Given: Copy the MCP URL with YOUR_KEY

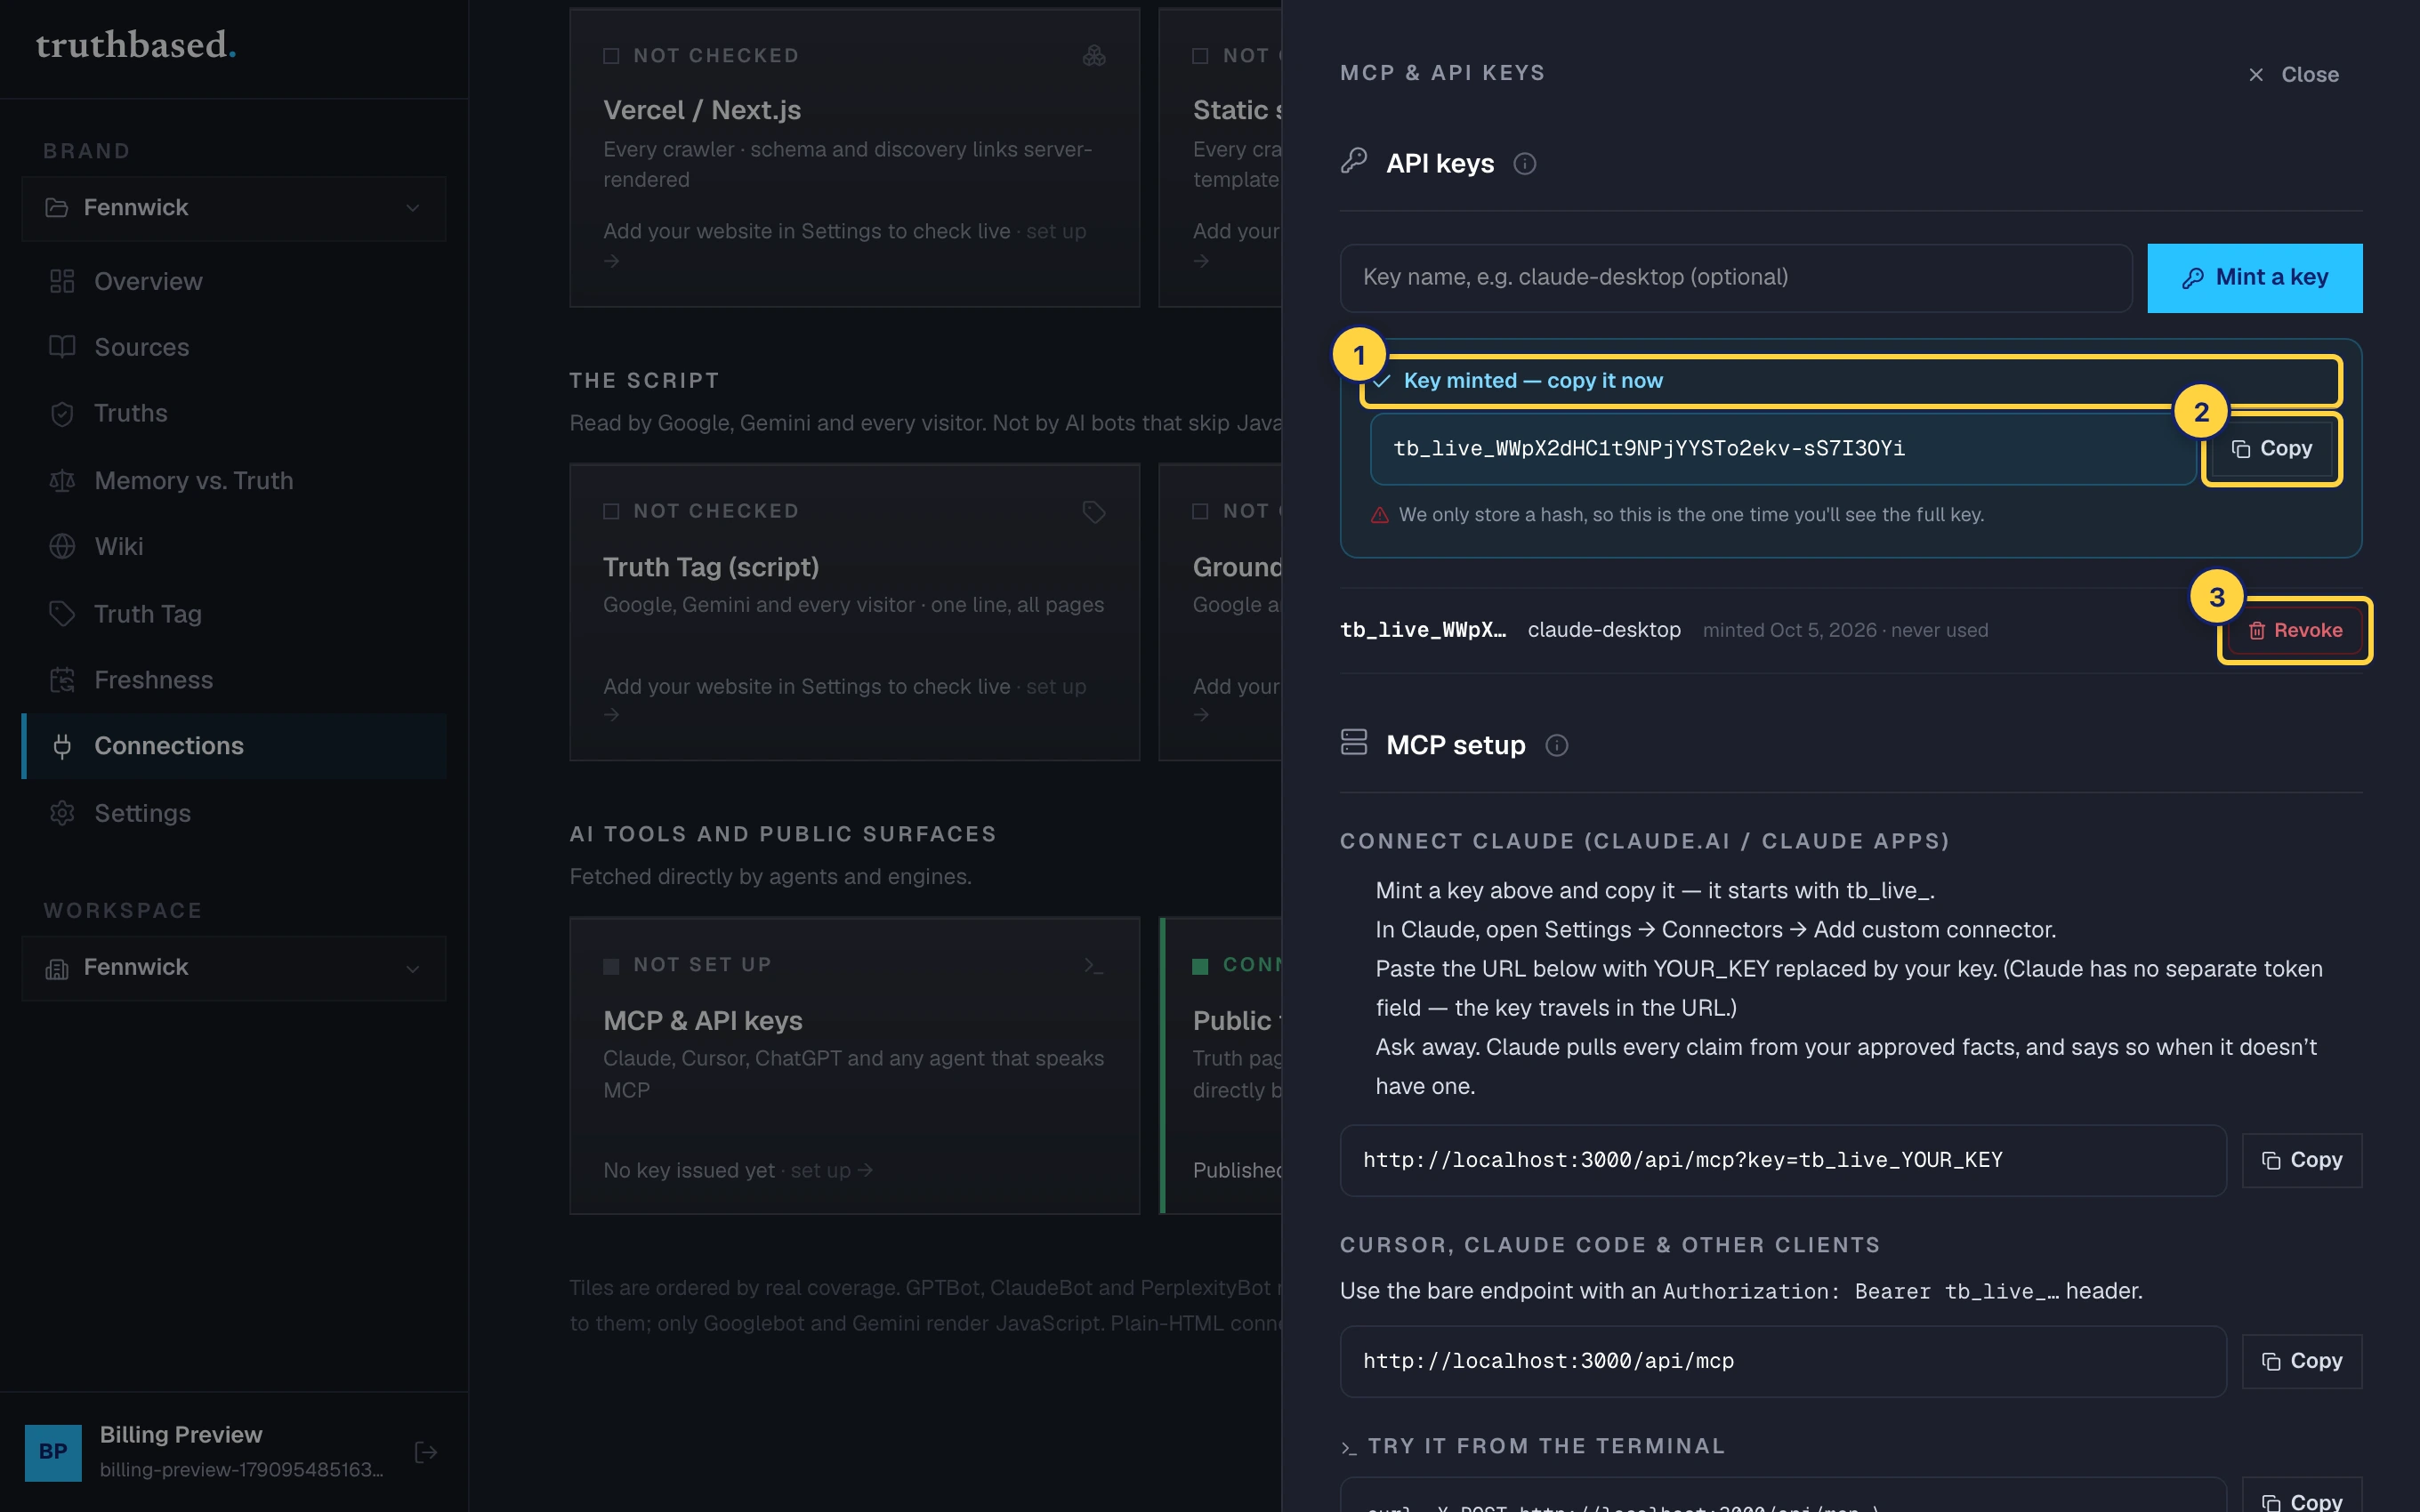Looking at the screenshot, I should click(2301, 1160).
